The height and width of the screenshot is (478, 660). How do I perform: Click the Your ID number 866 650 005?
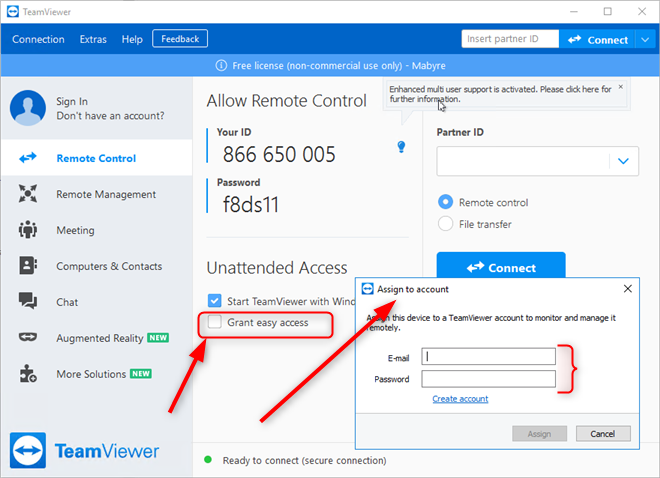tap(279, 154)
